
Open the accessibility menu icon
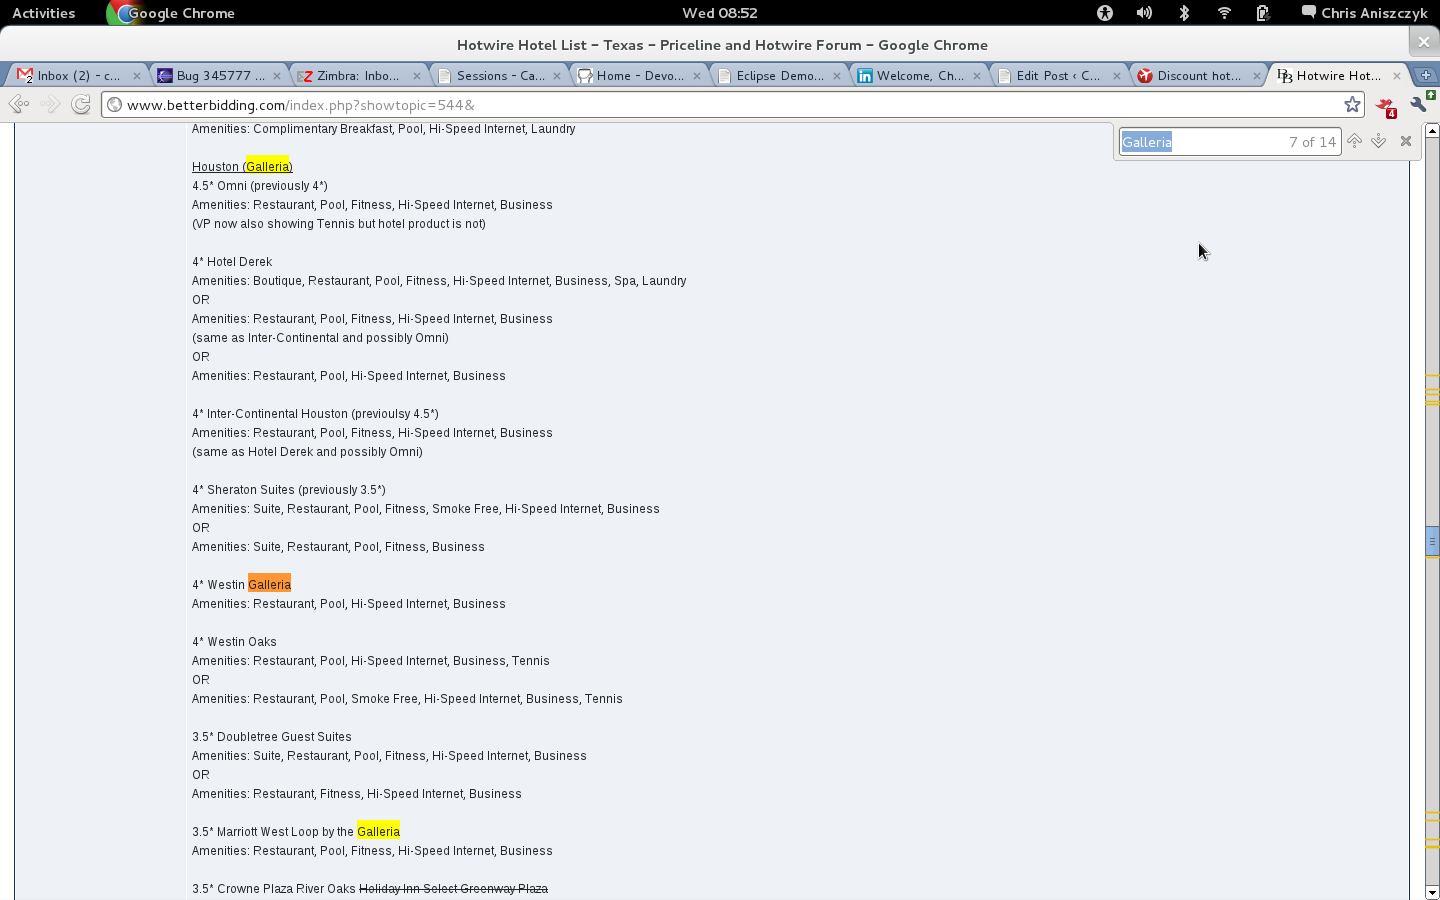coord(1105,13)
